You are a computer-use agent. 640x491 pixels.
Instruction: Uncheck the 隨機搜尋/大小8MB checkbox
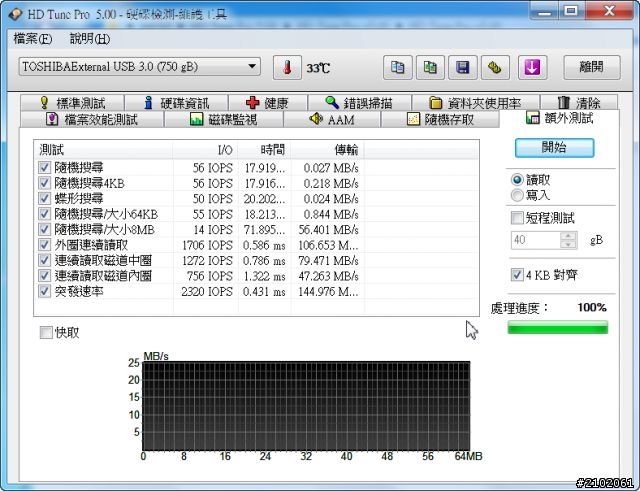44,230
